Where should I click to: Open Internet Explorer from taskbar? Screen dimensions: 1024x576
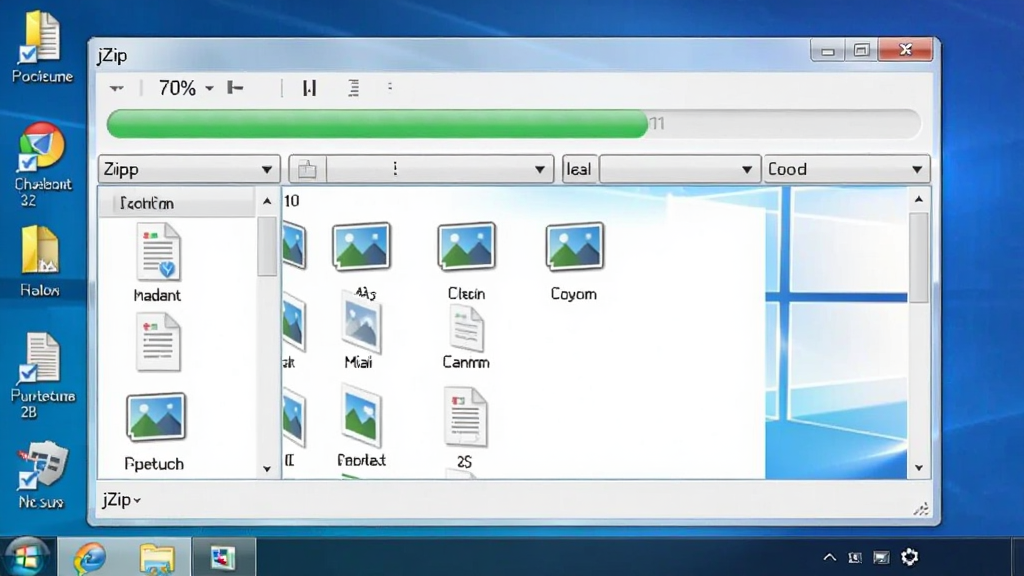pyautogui.click(x=89, y=558)
